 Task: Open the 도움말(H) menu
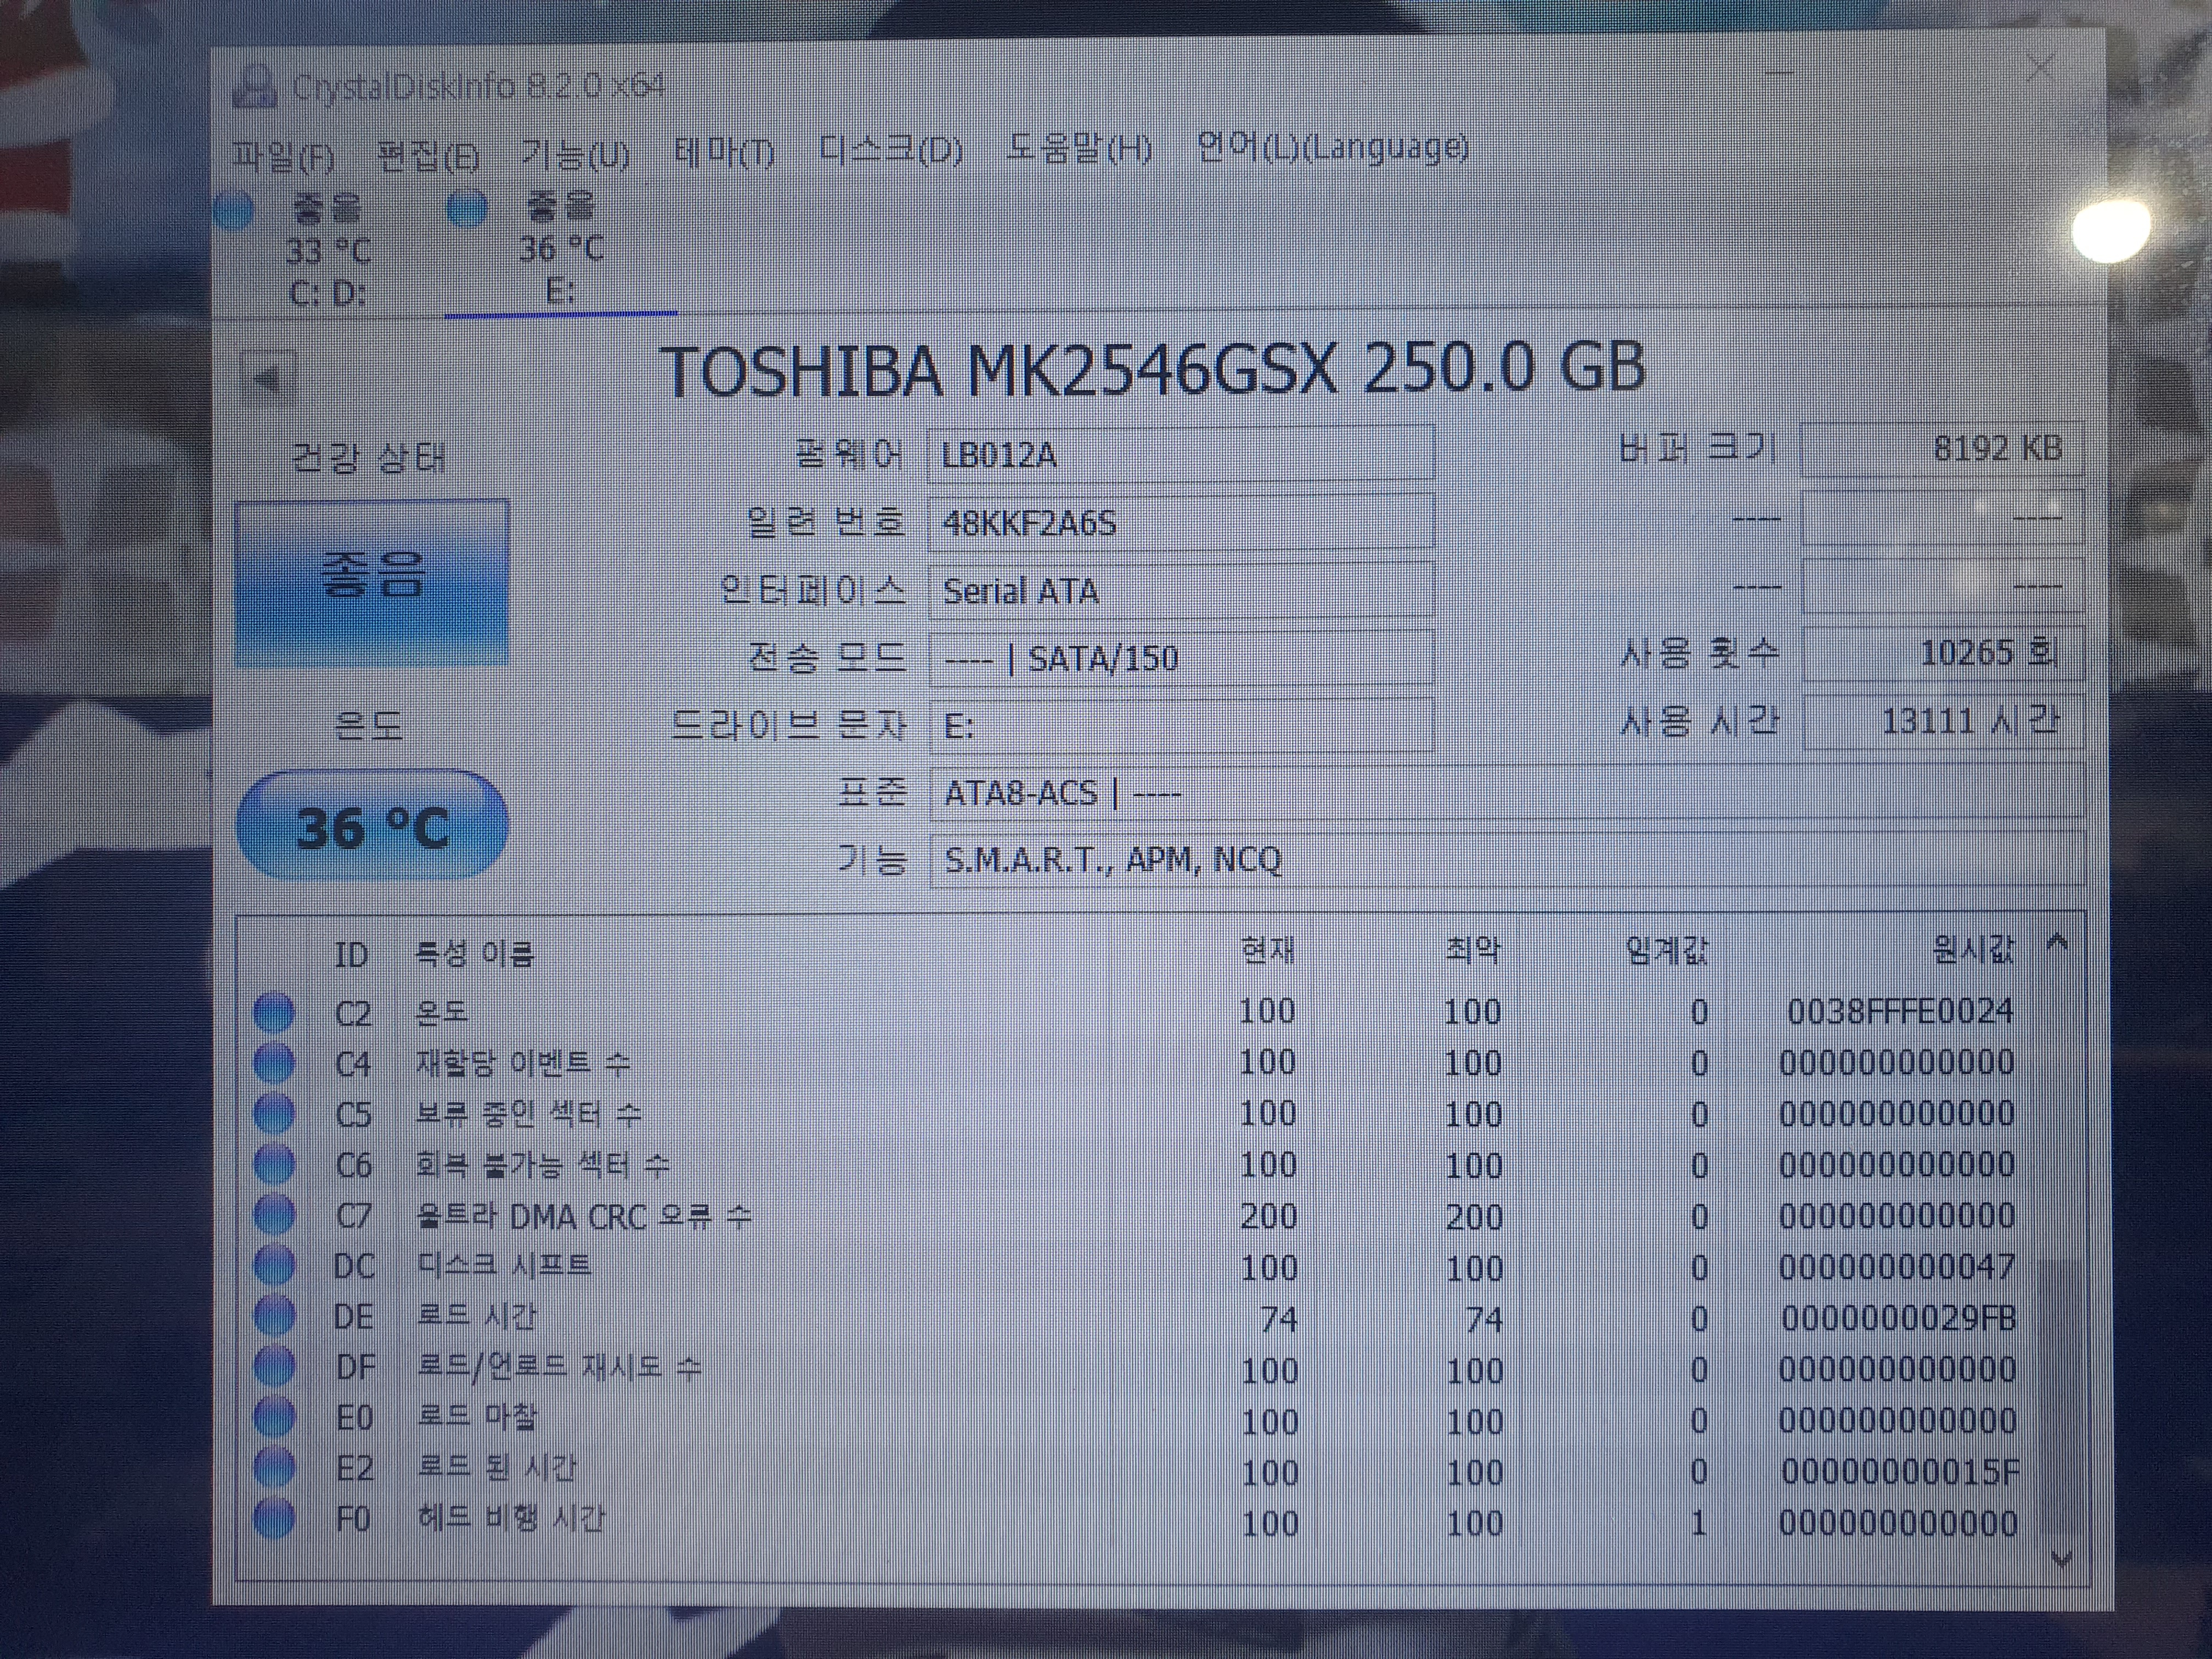coord(1079,149)
